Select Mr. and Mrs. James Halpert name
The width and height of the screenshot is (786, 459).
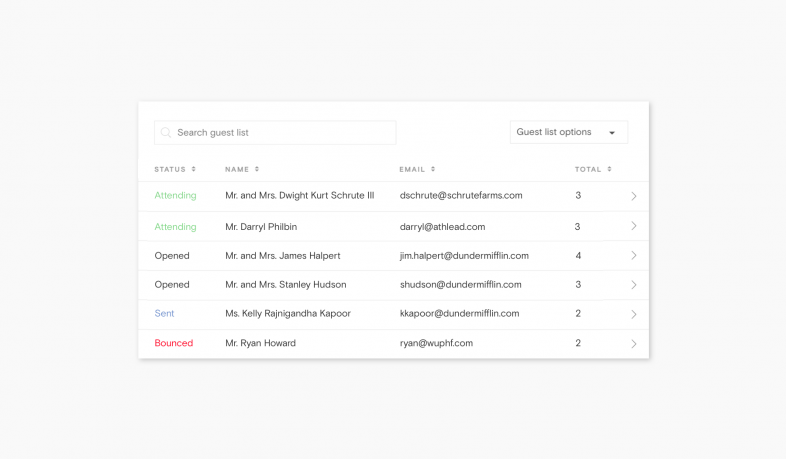click(x=283, y=256)
